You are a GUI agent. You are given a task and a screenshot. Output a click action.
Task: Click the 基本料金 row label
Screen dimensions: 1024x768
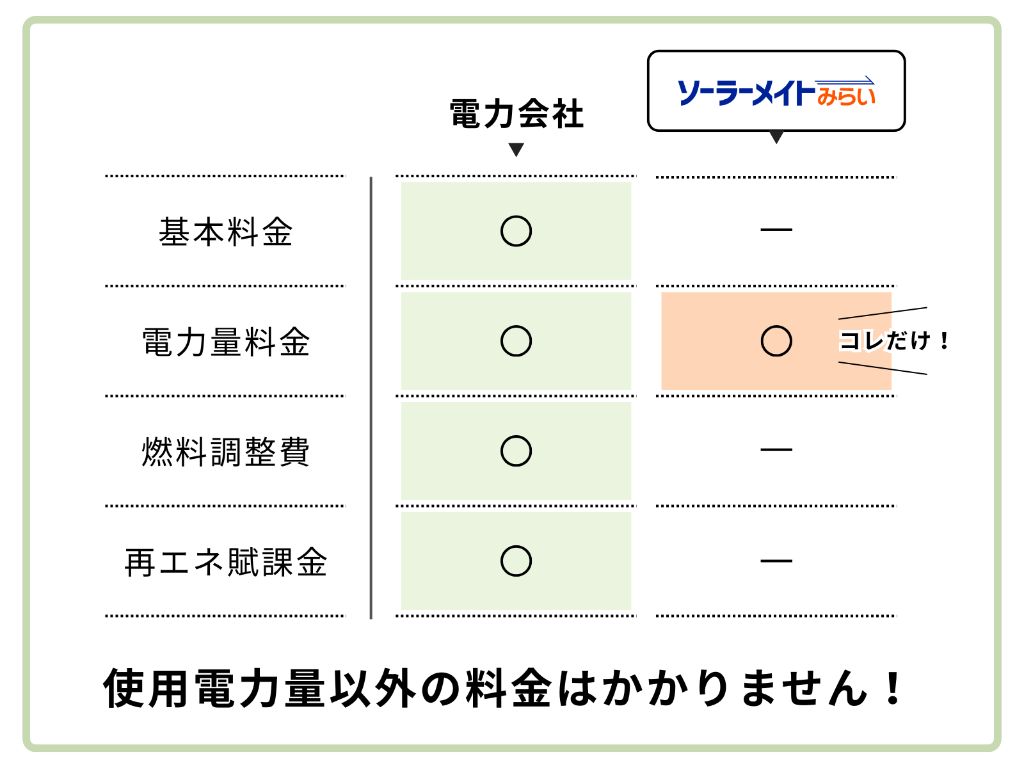pyautogui.click(x=226, y=232)
